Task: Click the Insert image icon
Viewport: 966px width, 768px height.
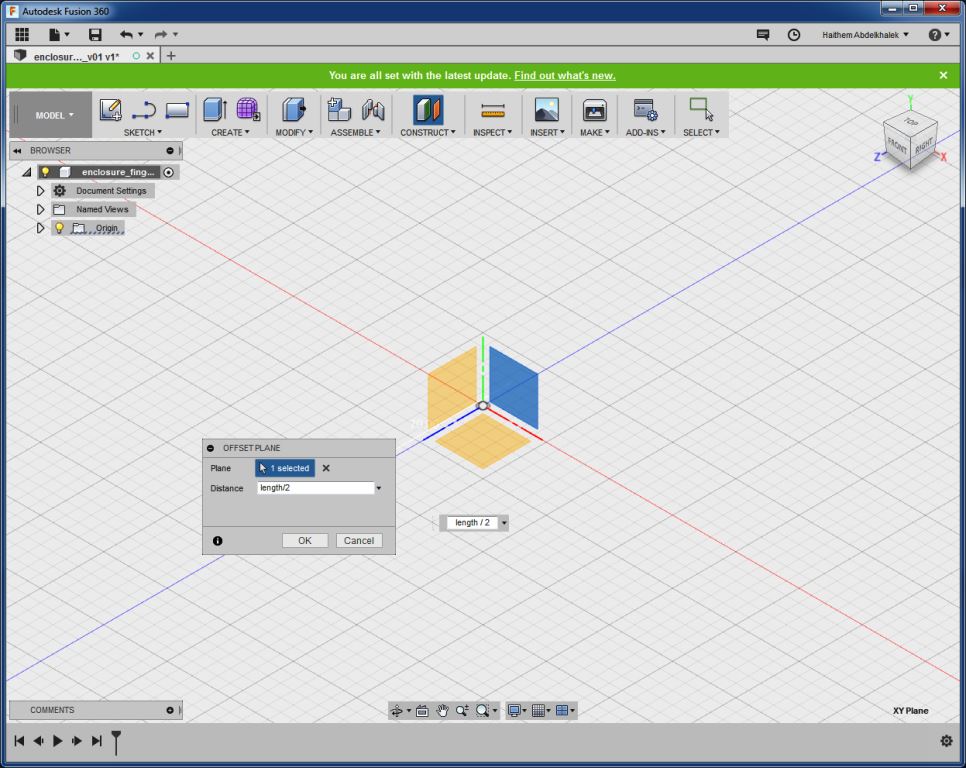Action: click(546, 110)
